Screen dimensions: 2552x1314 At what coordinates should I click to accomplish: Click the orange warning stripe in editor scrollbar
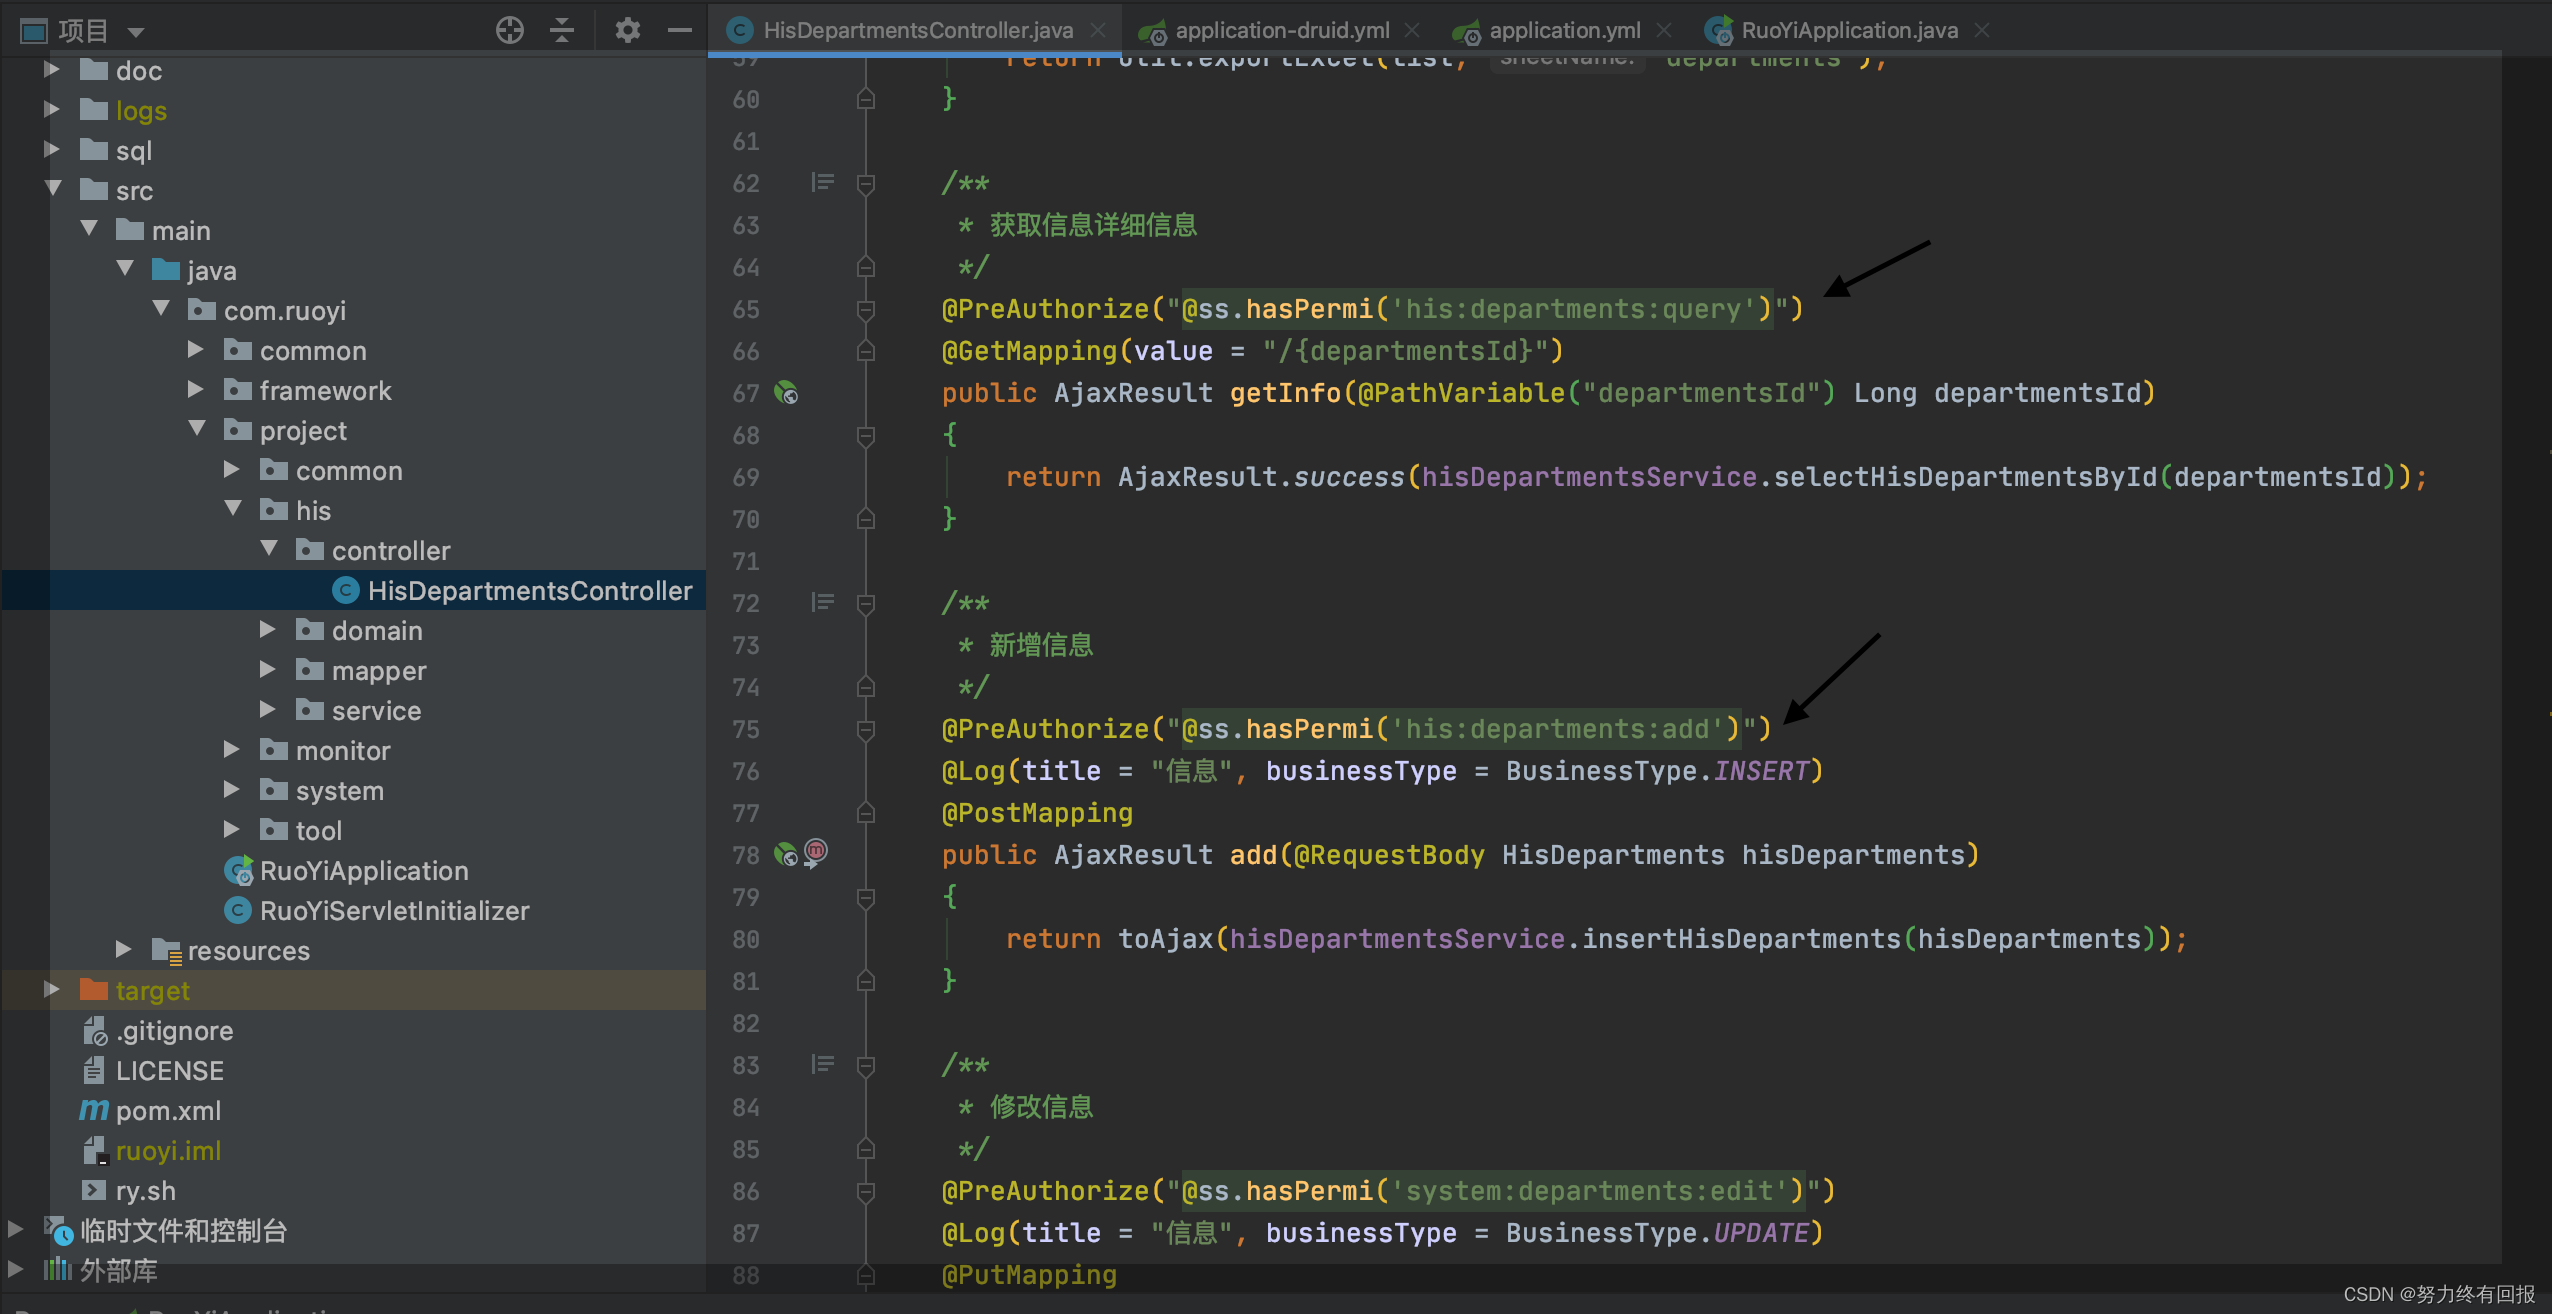coord(2548,713)
